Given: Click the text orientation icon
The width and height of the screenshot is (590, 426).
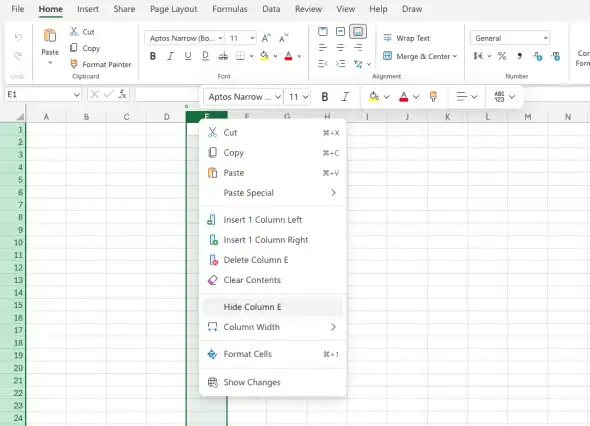Looking at the screenshot, I should (358, 64).
